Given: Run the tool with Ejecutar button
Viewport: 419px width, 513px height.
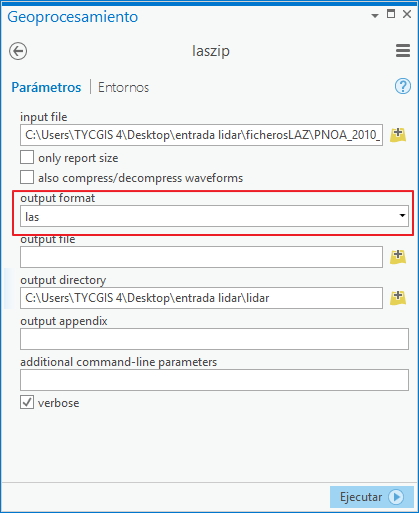Looking at the screenshot, I should point(372,497).
